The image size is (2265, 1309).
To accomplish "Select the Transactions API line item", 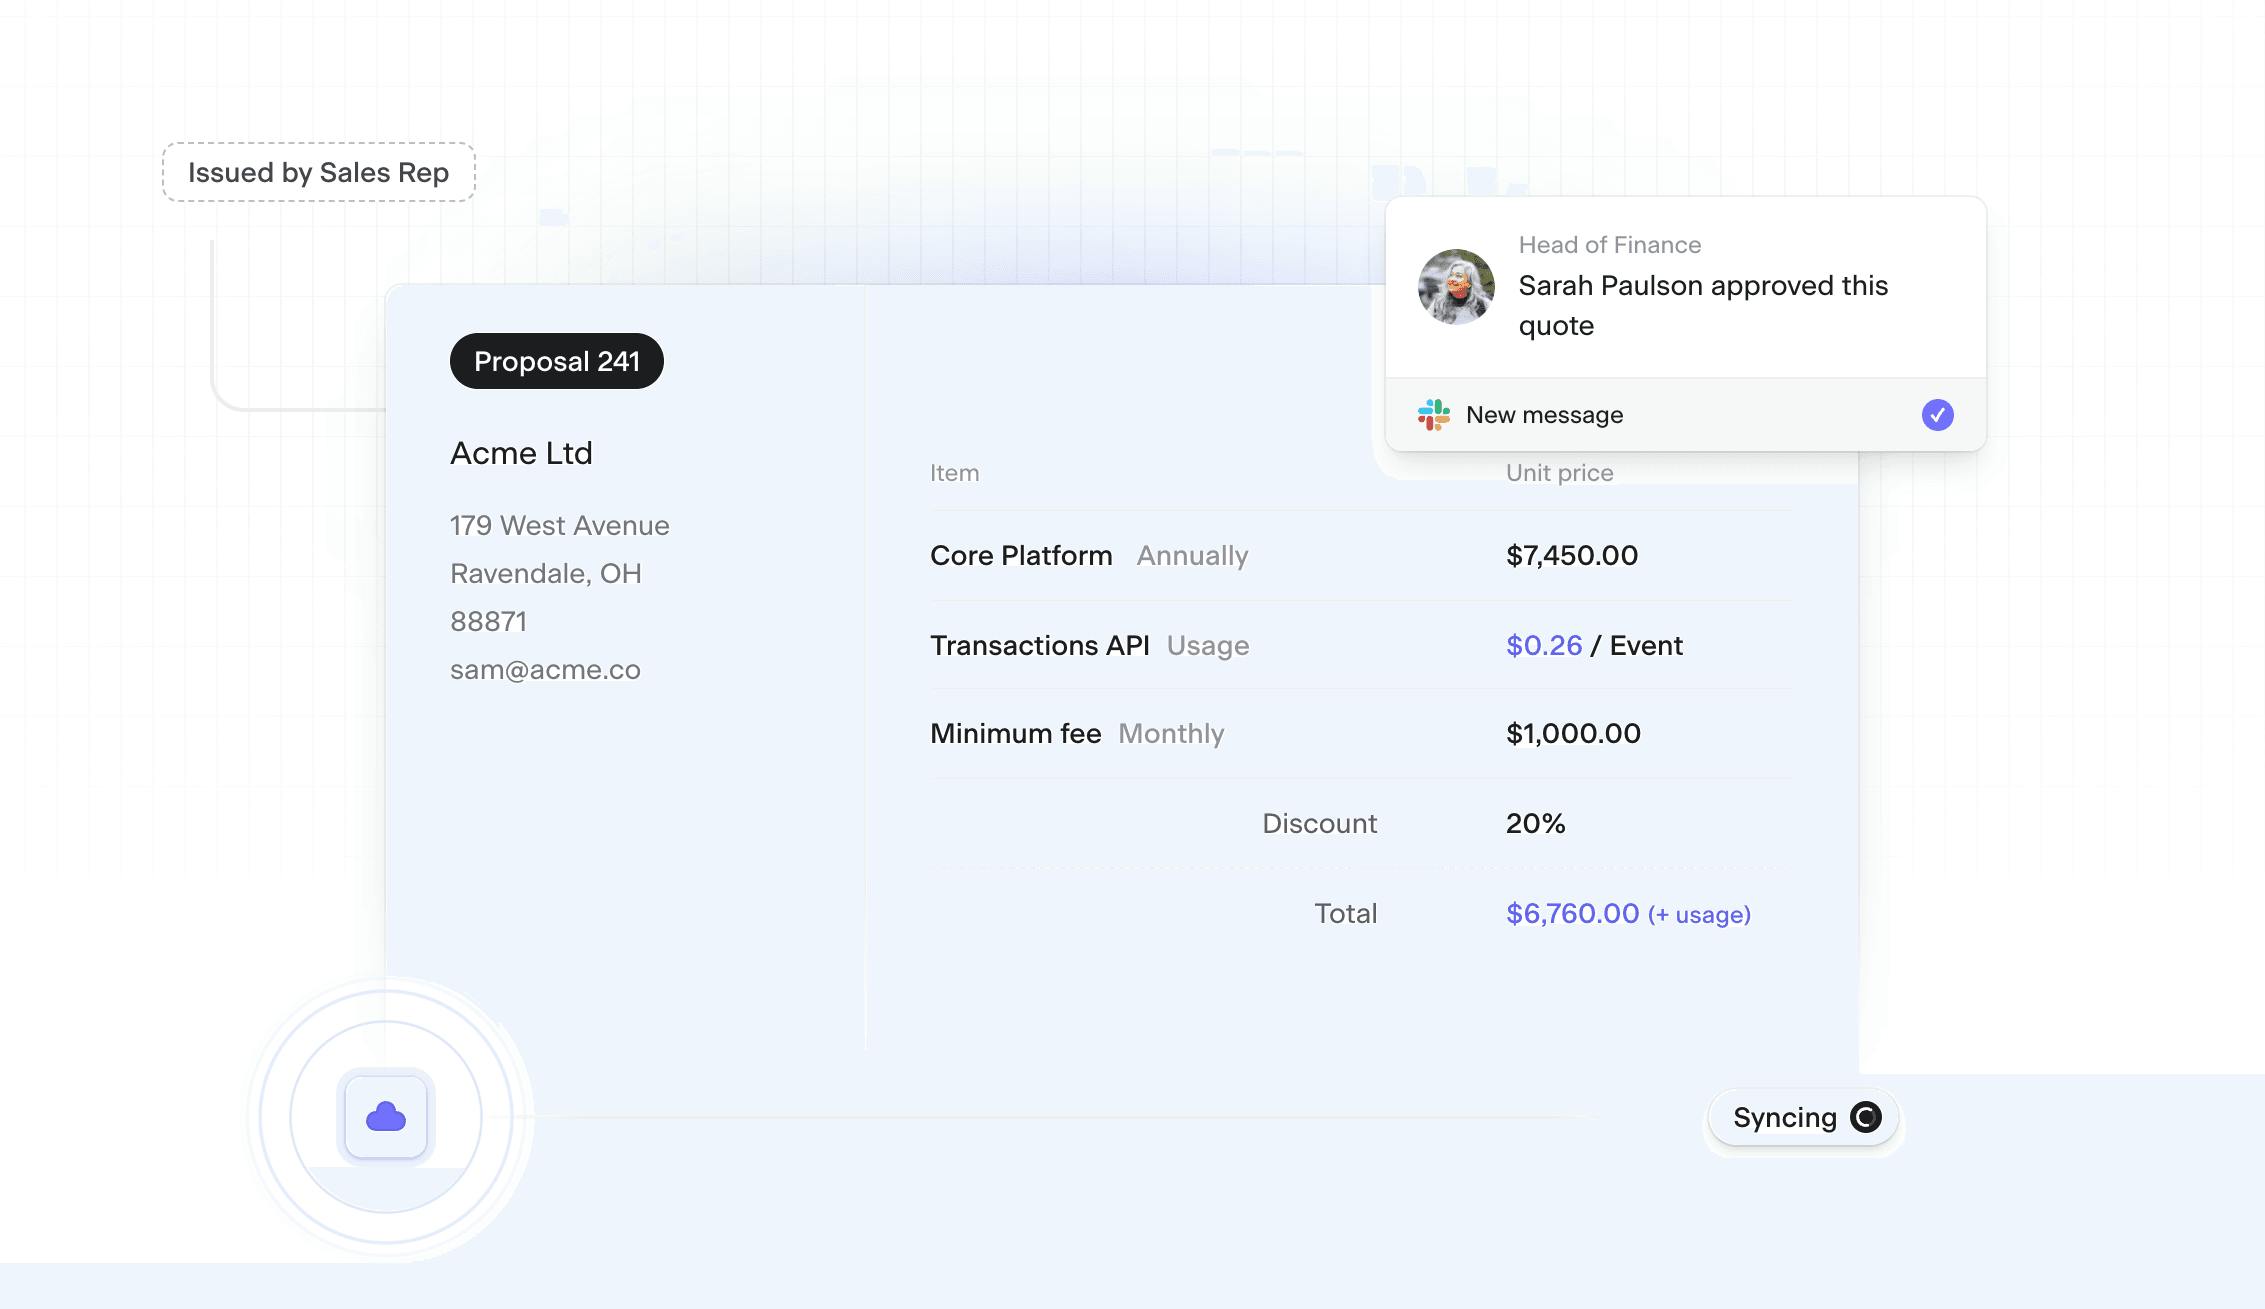I will tap(1039, 645).
